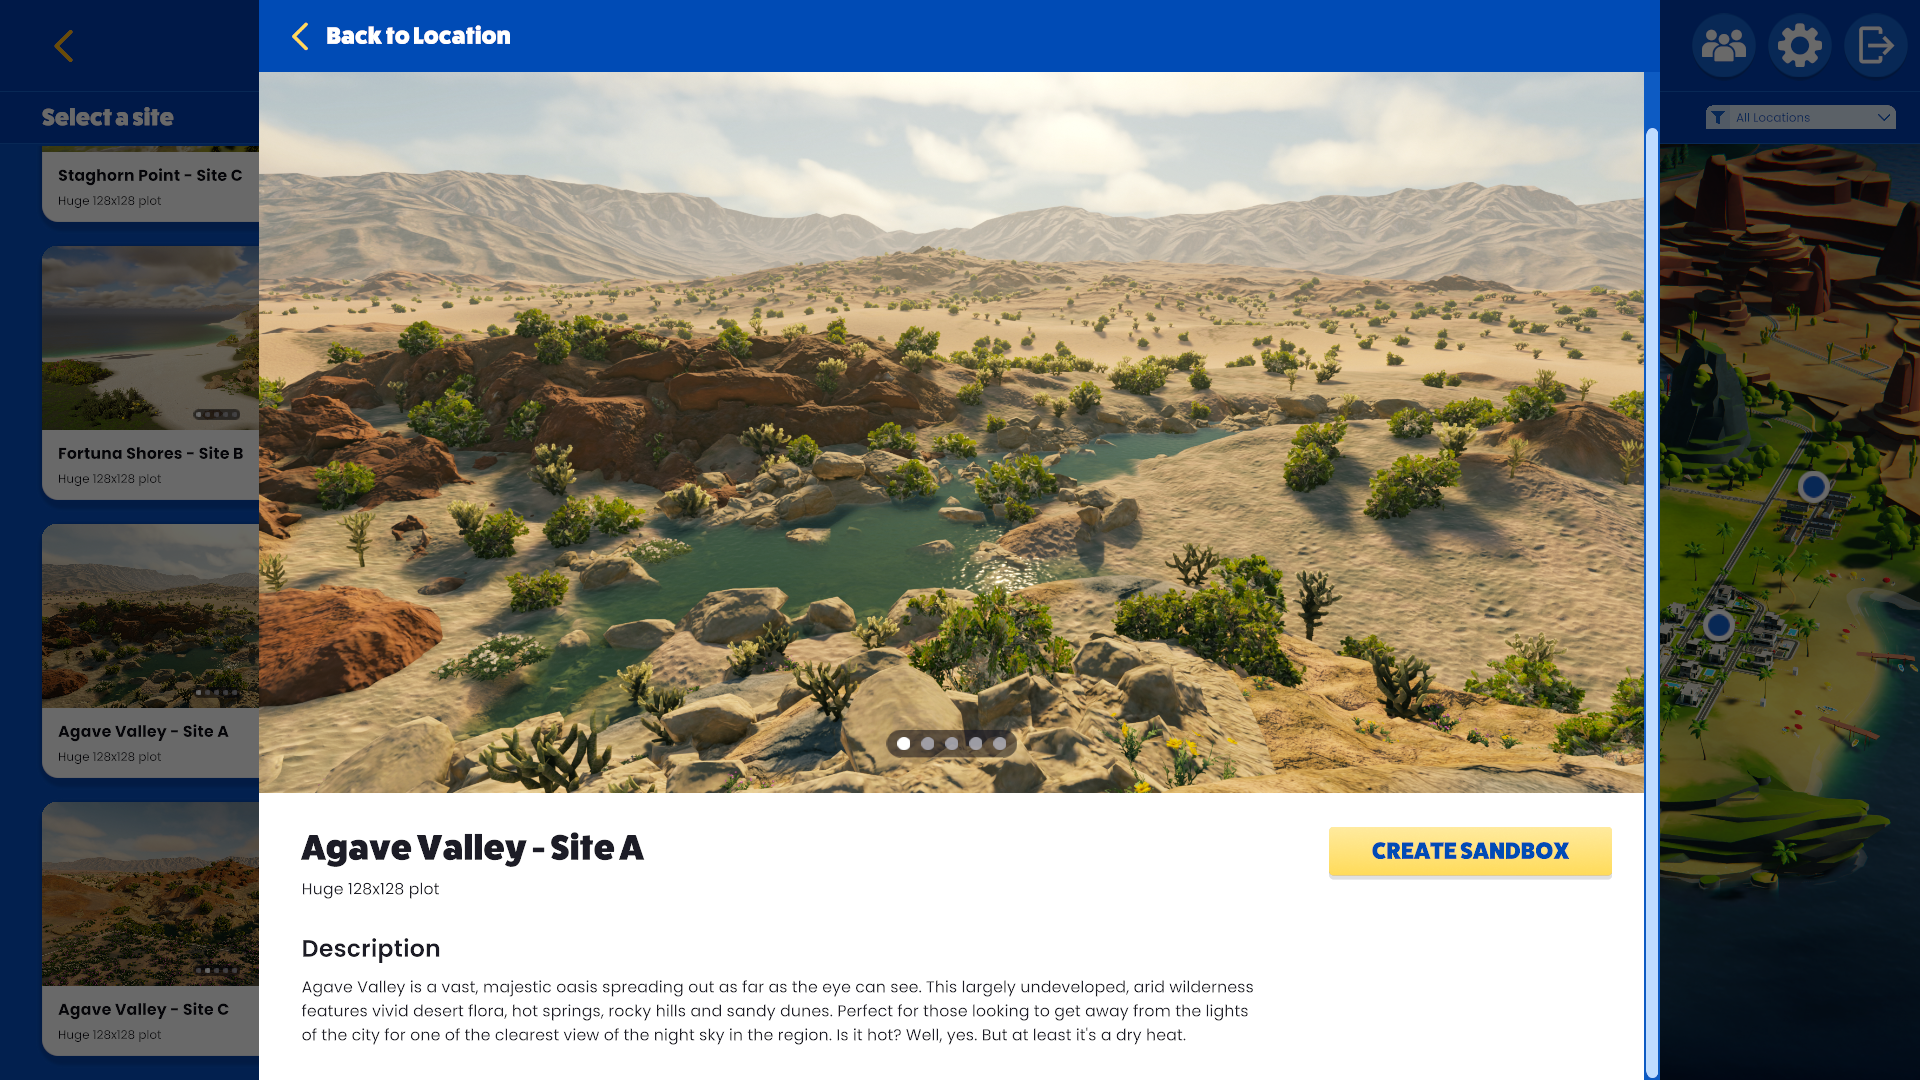Navigate back using left chevron icon
The height and width of the screenshot is (1080, 1920).
coord(65,44)
